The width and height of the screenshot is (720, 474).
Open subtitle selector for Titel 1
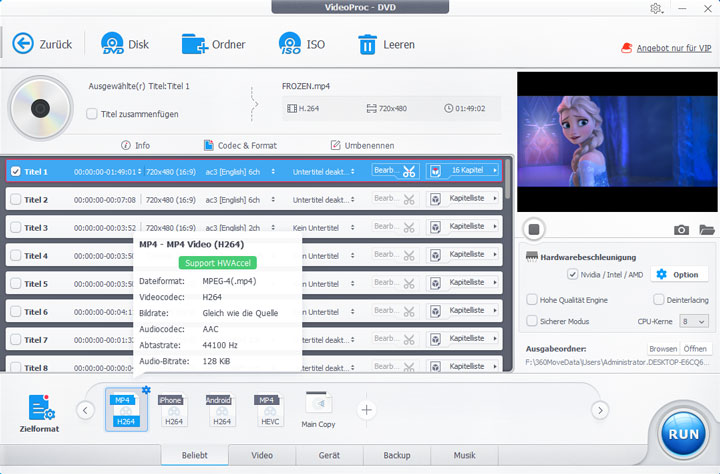[353, 171]
